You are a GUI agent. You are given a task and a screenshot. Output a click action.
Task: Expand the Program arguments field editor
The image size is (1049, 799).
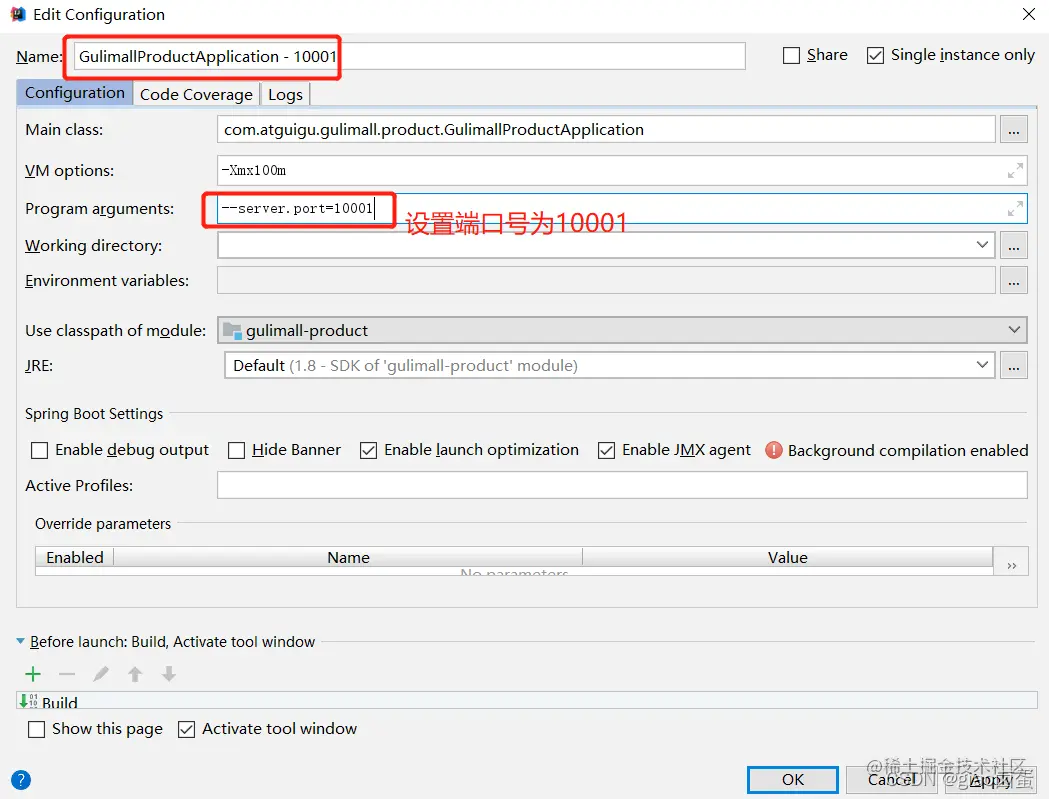point(1015,209)
